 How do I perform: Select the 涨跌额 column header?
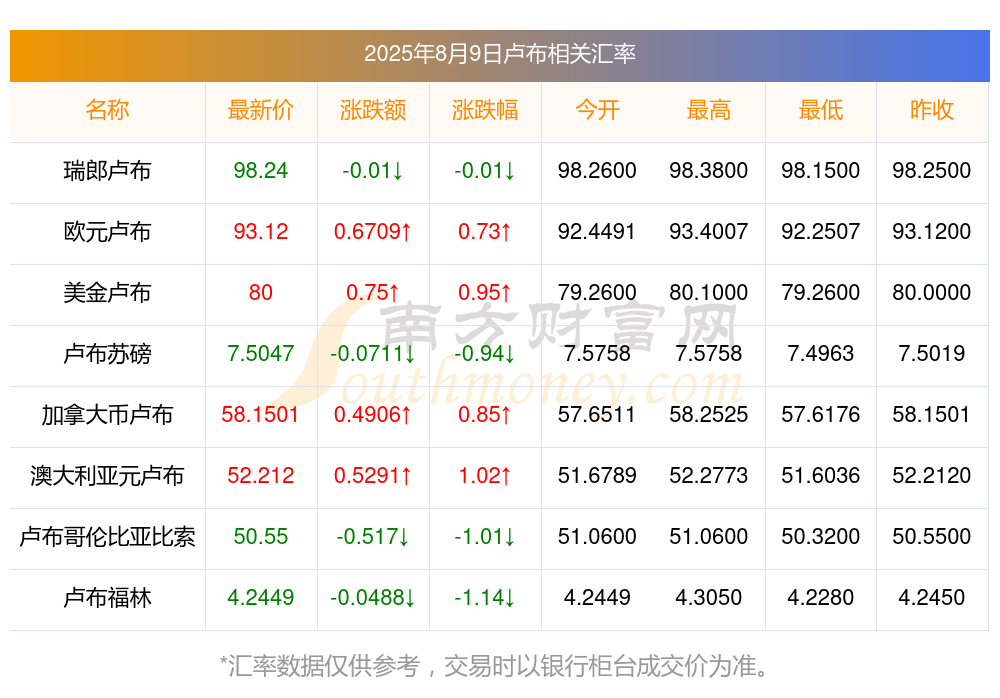[372, 110]
